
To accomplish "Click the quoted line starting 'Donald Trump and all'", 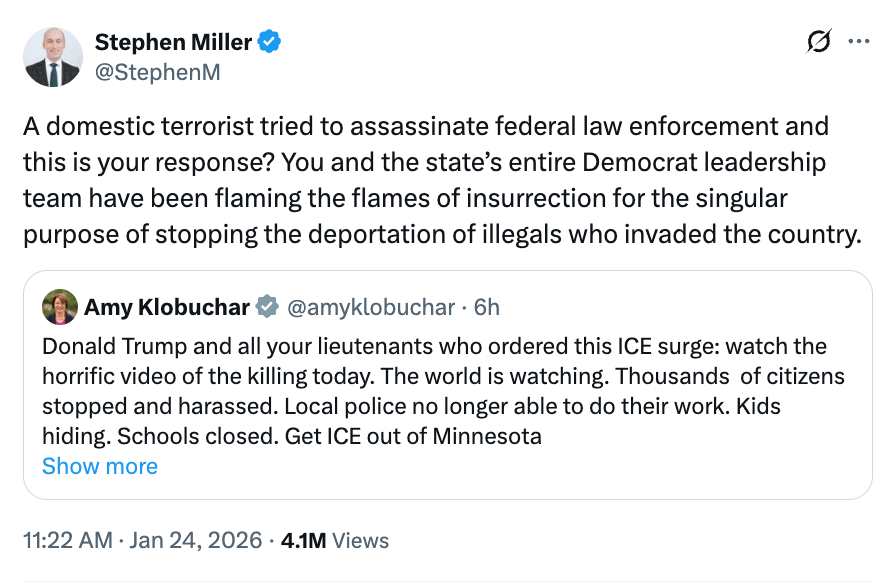I will pyautogui.click(x=434, y=347).
